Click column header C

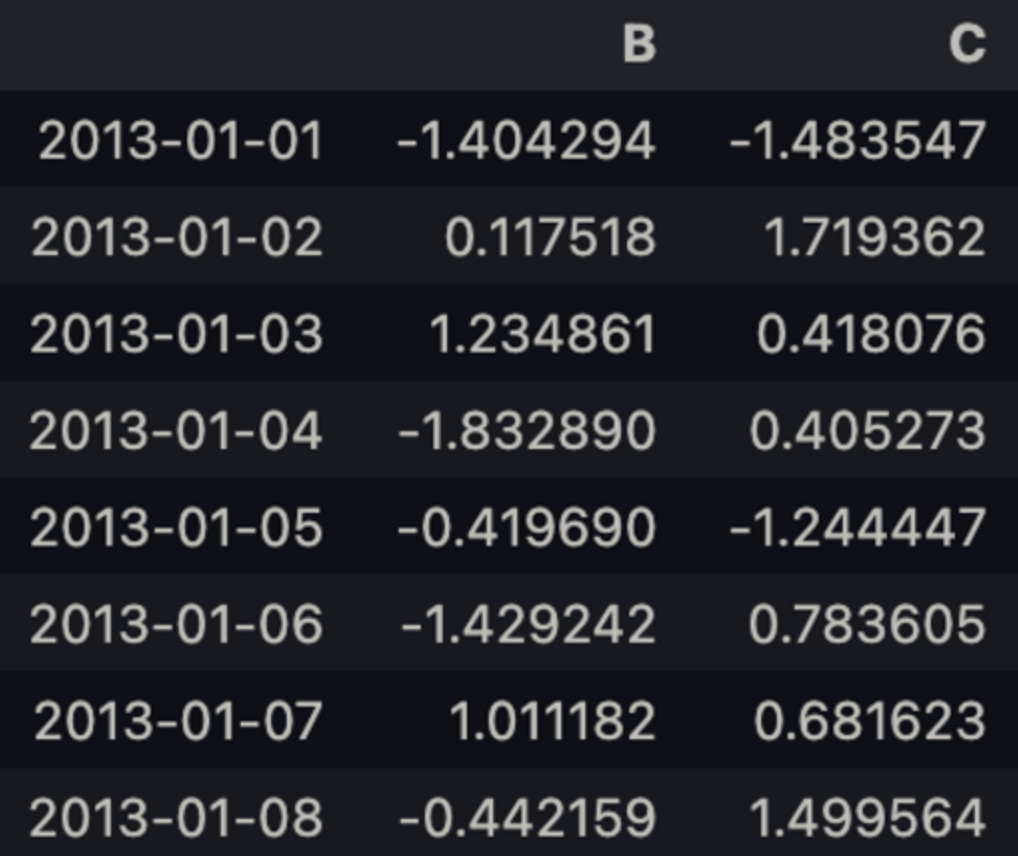[x=967, y=44]
